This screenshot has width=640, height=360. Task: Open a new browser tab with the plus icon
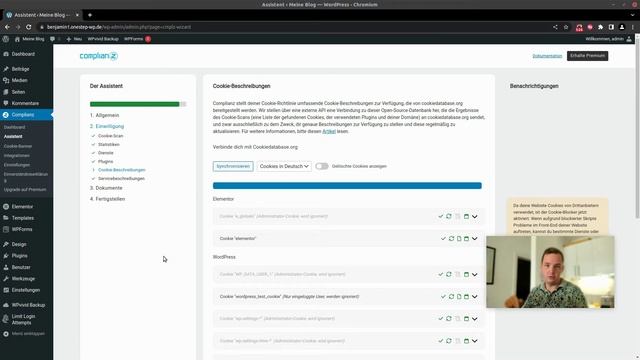[90, 15]
